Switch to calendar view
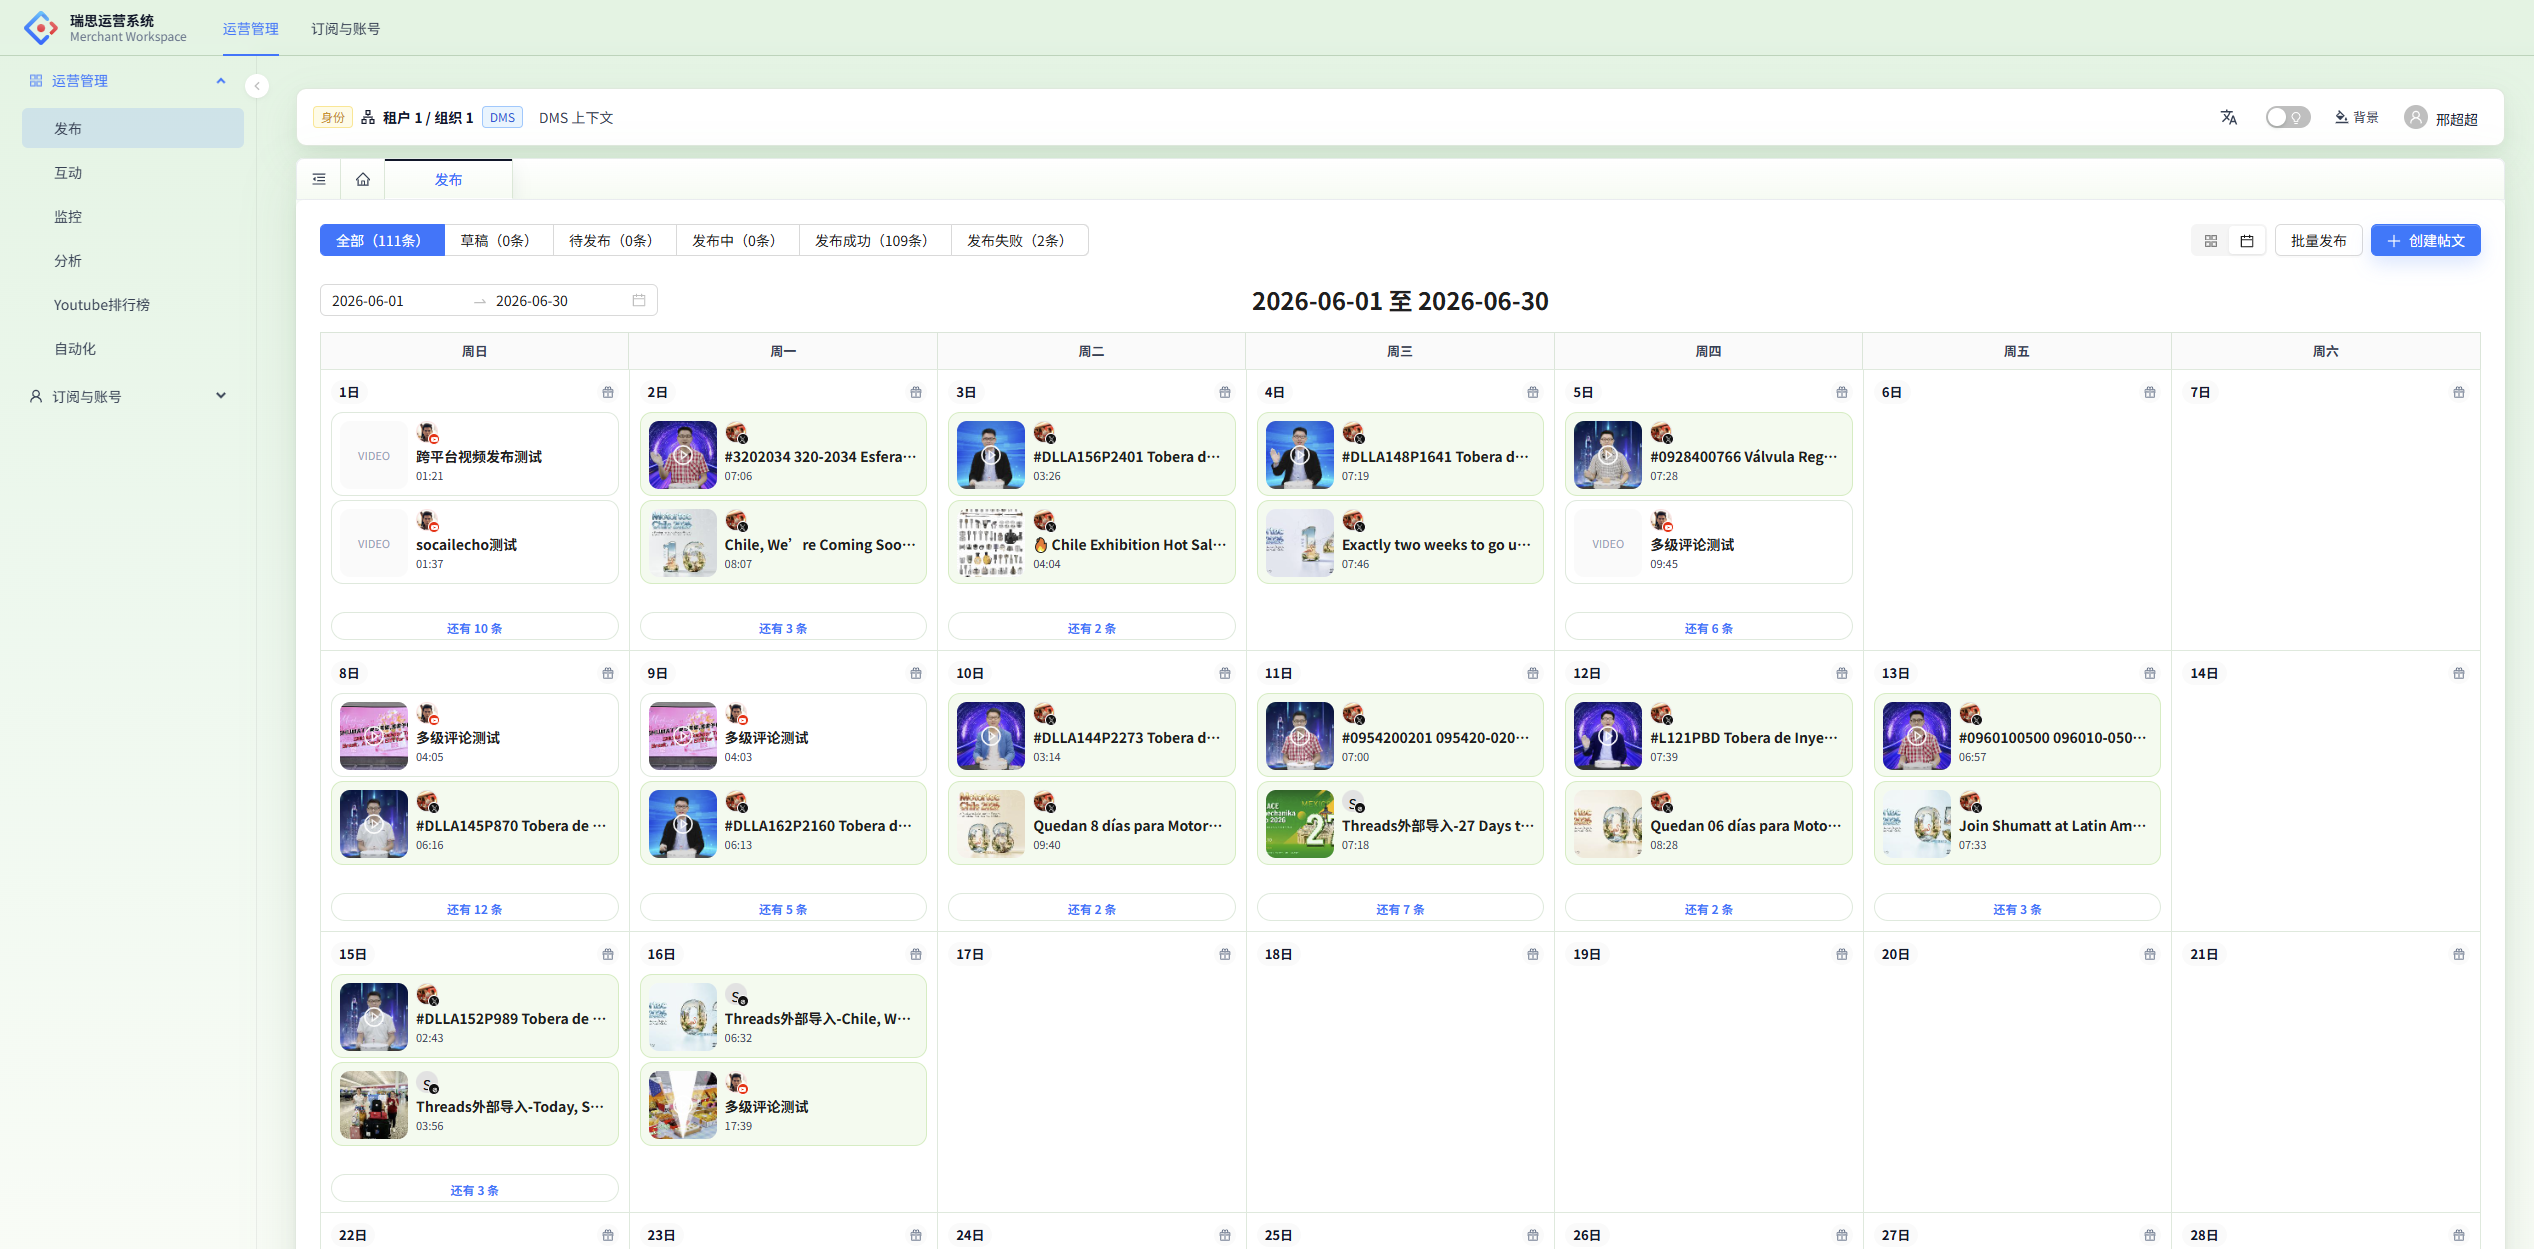Screen dimensions: 2534x1249 coord(2247,241)
